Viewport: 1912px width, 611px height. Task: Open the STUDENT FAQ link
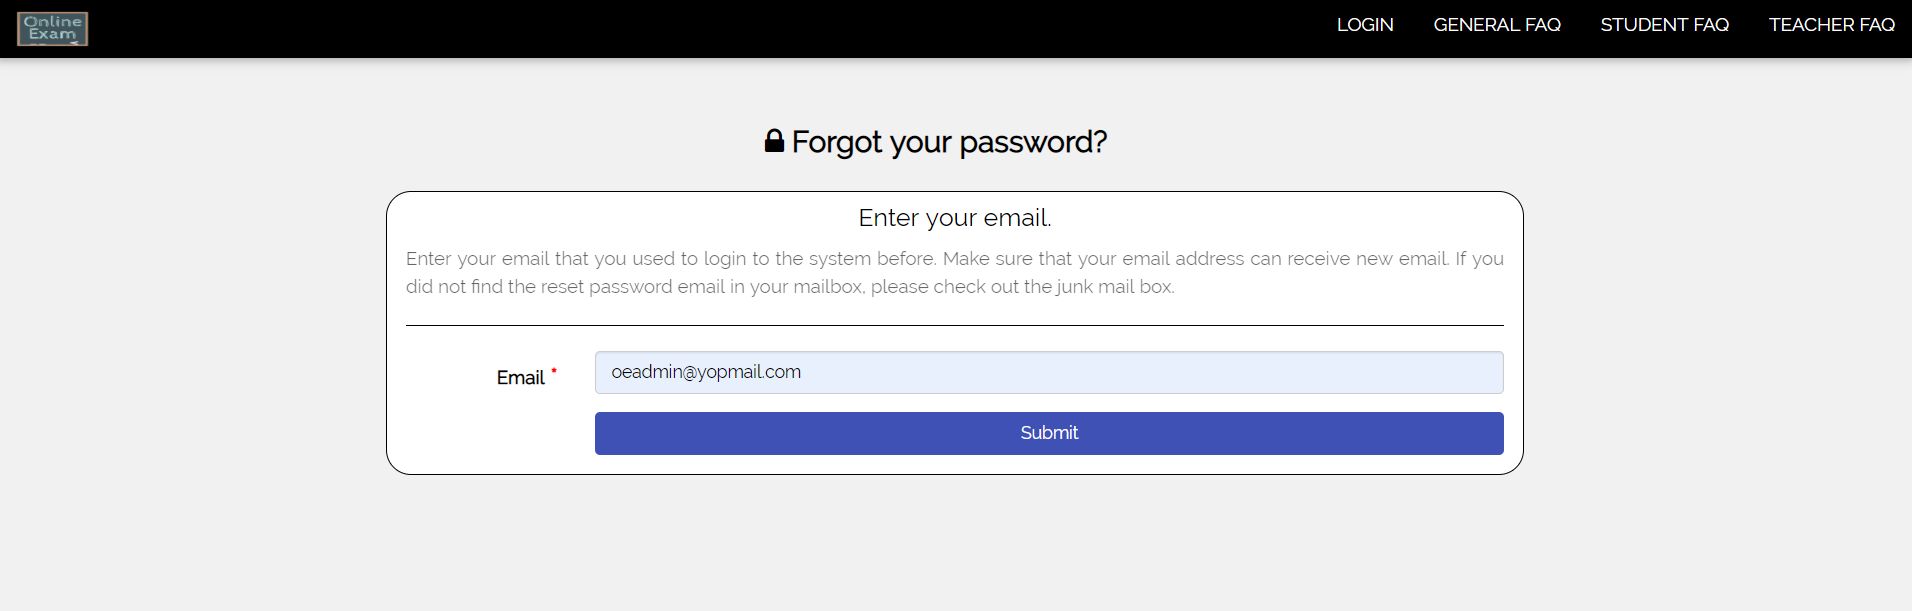point(1664,25)
